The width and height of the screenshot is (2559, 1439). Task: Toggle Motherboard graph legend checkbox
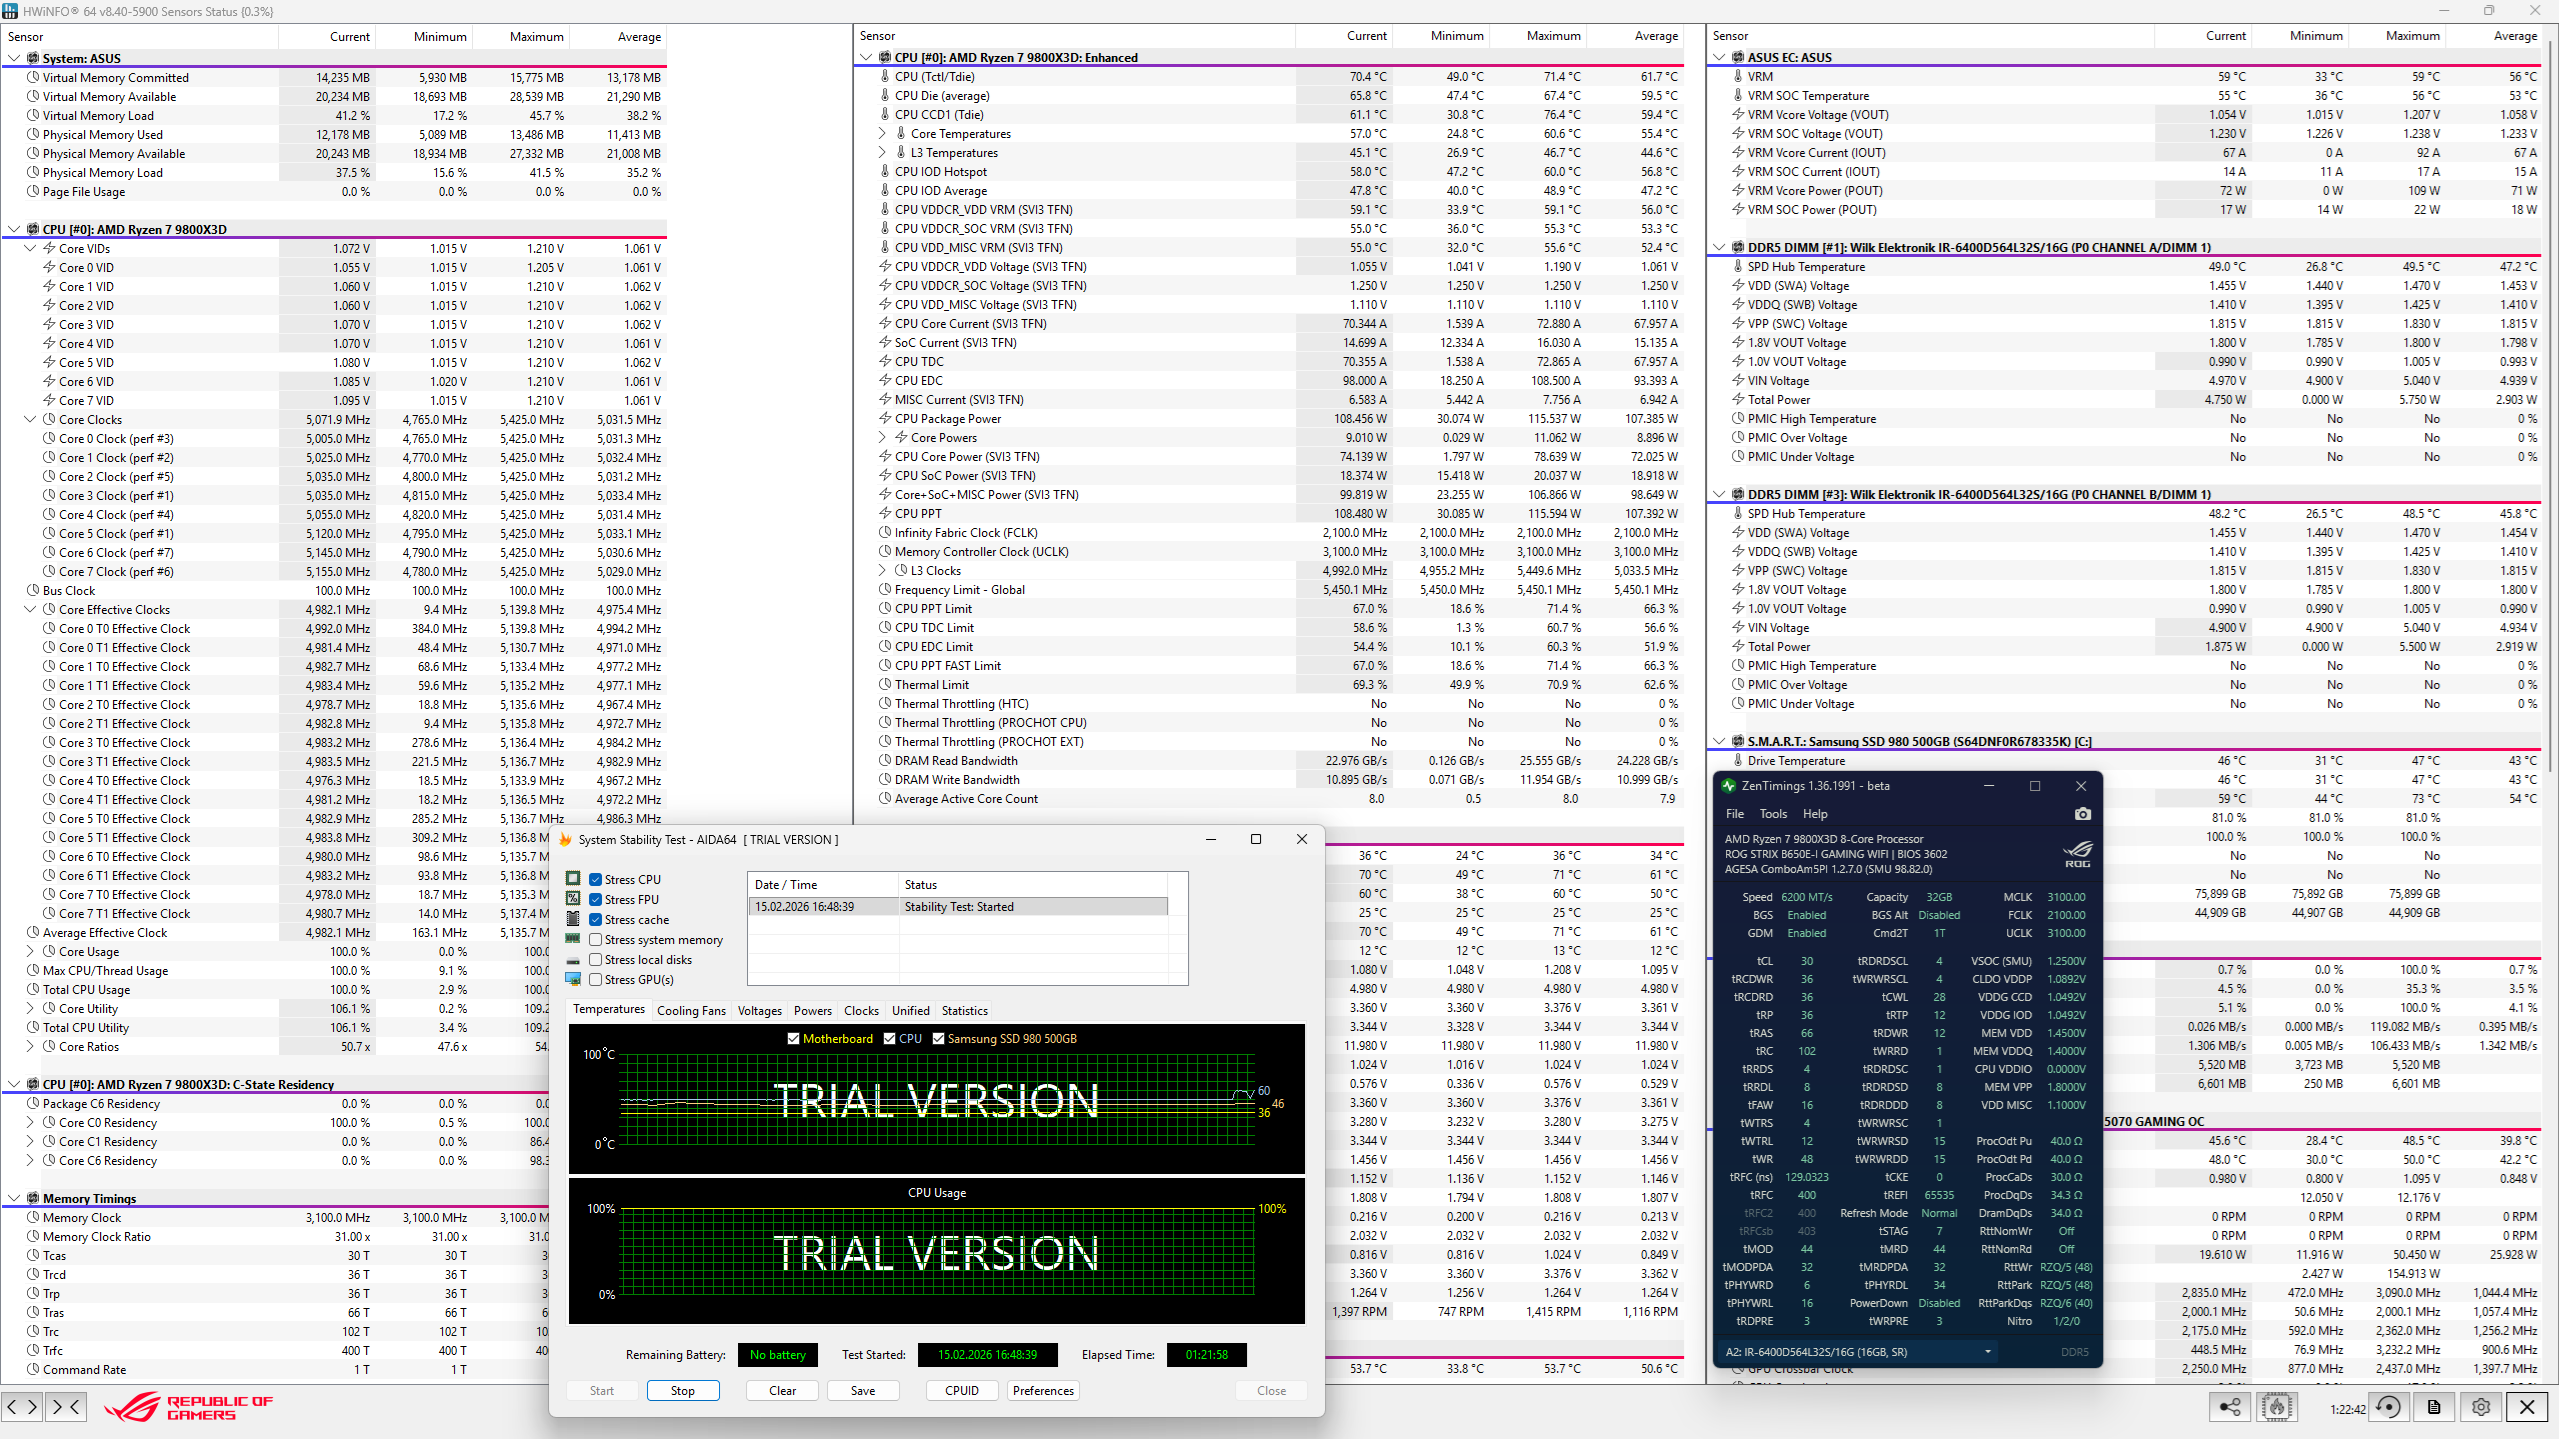(794, 1039)
